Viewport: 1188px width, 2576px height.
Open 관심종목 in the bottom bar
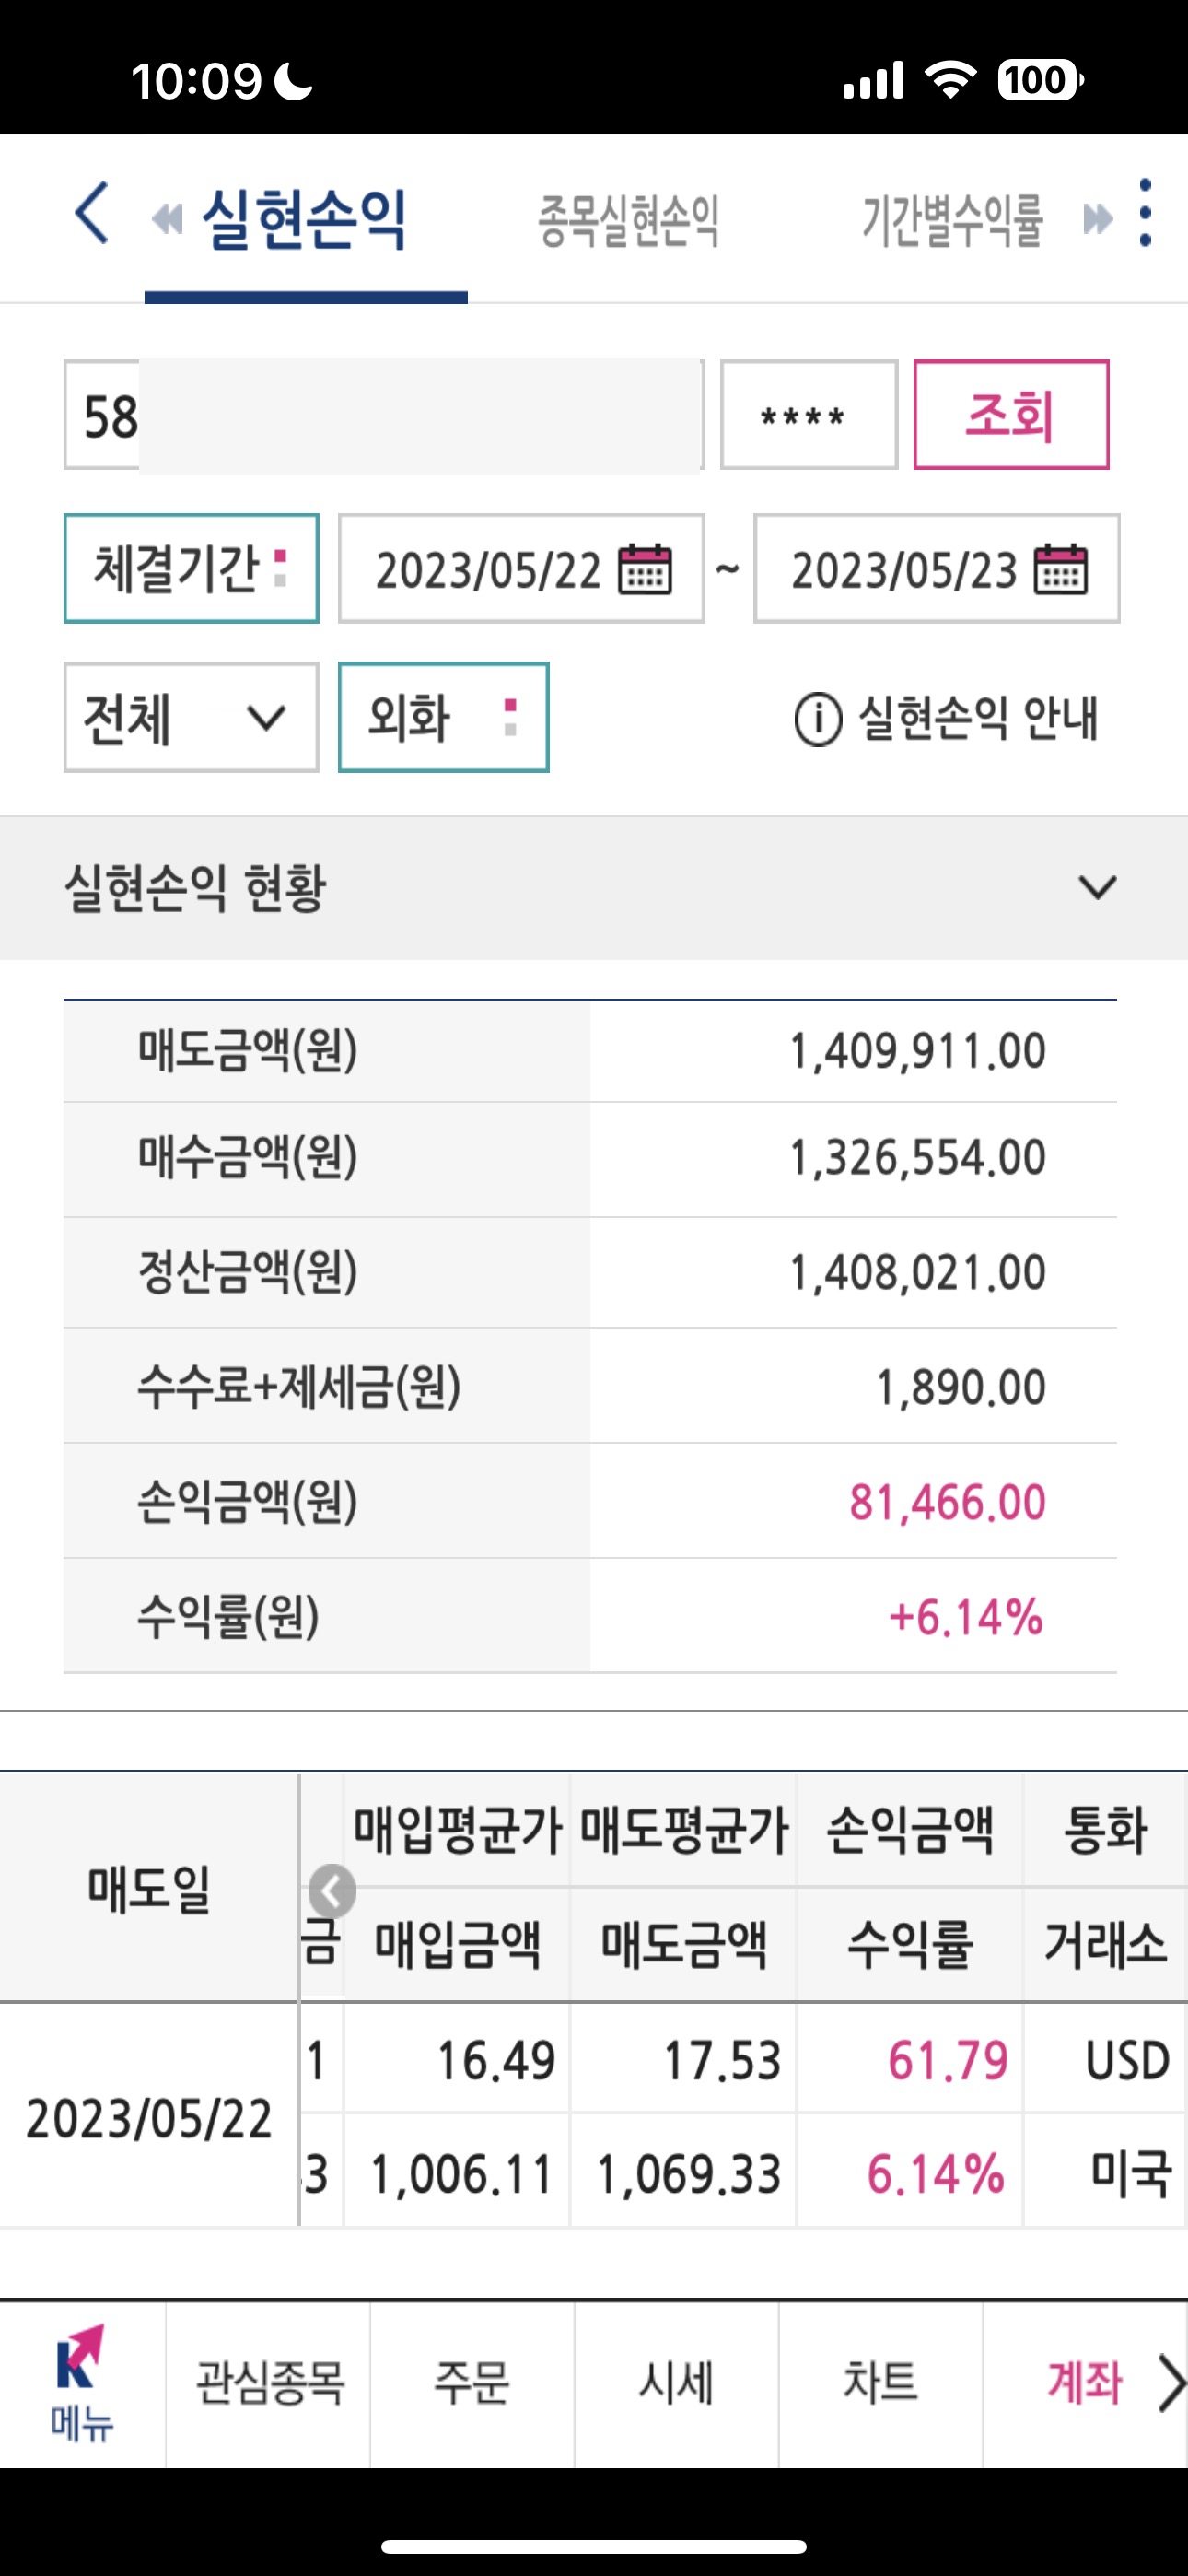(269, 2383)
